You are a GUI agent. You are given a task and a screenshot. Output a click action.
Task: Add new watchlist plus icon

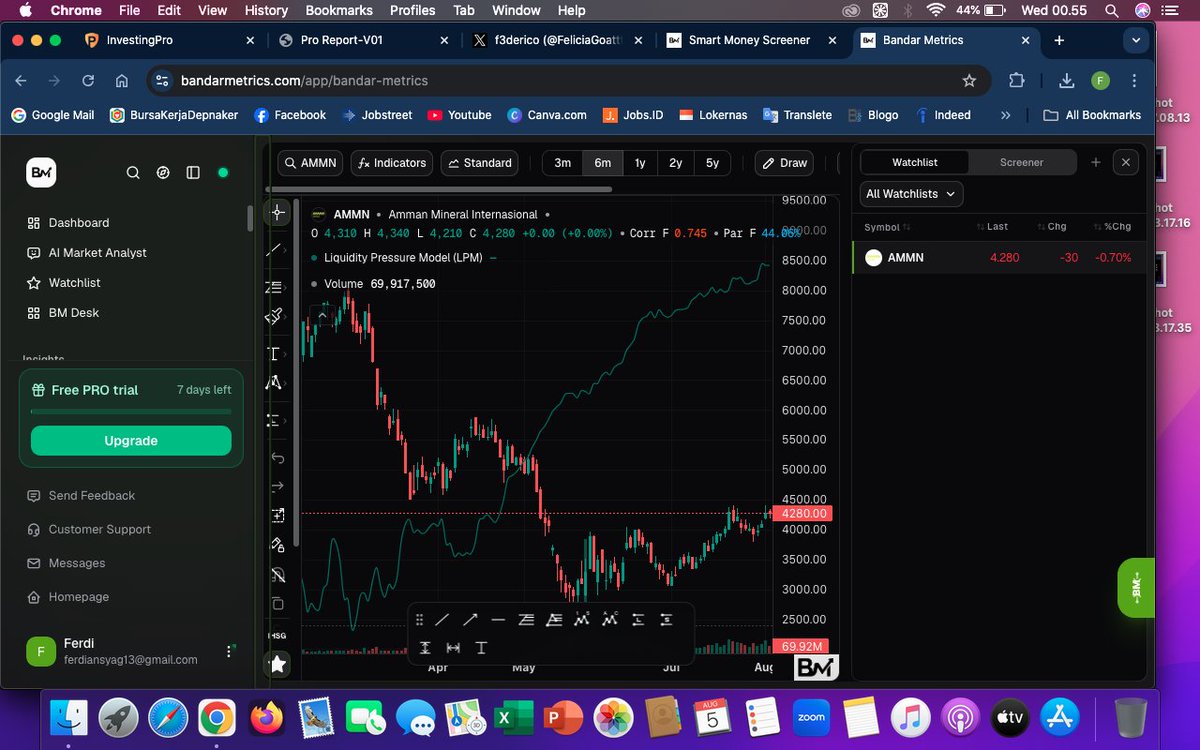coord(1096,162)
